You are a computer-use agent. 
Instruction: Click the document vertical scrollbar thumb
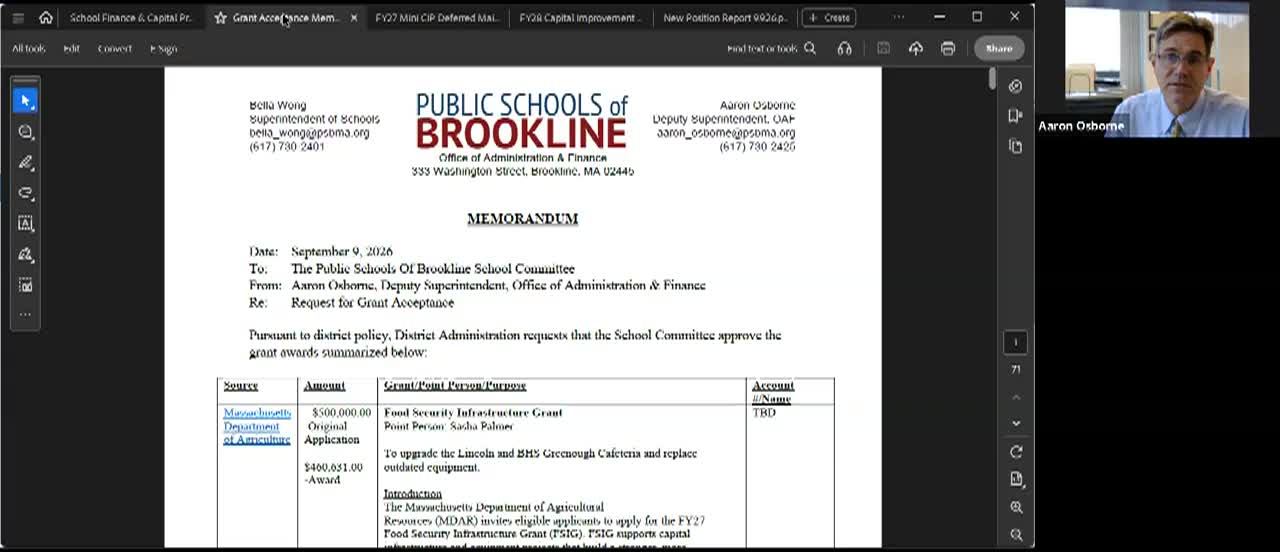point(992,78)
